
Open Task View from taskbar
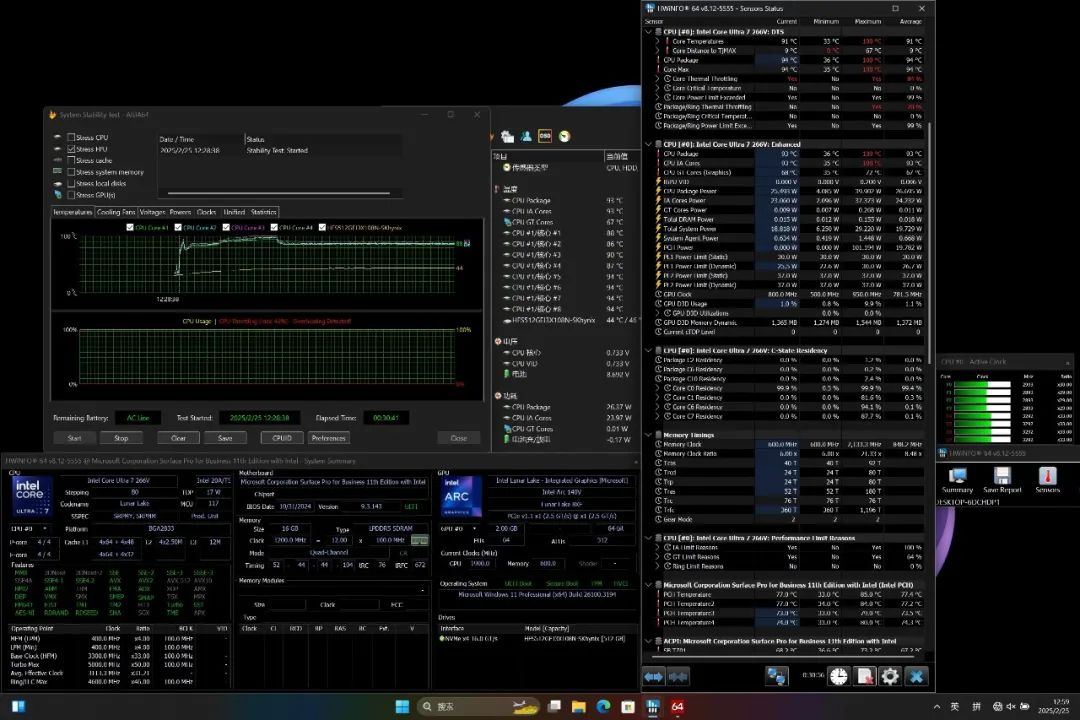click(554, 706)
